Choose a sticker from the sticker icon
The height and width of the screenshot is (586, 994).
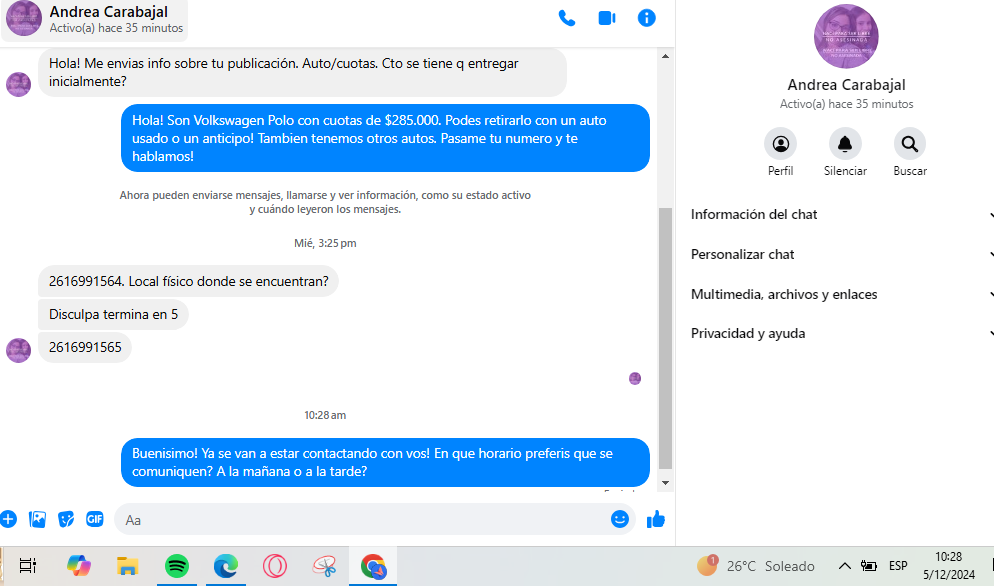tap(66, 519)
